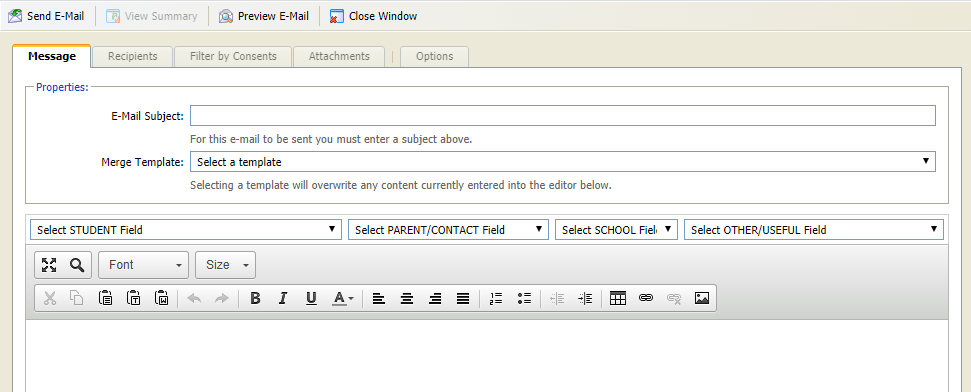Click the Increase Indent icon

(585, 298)
